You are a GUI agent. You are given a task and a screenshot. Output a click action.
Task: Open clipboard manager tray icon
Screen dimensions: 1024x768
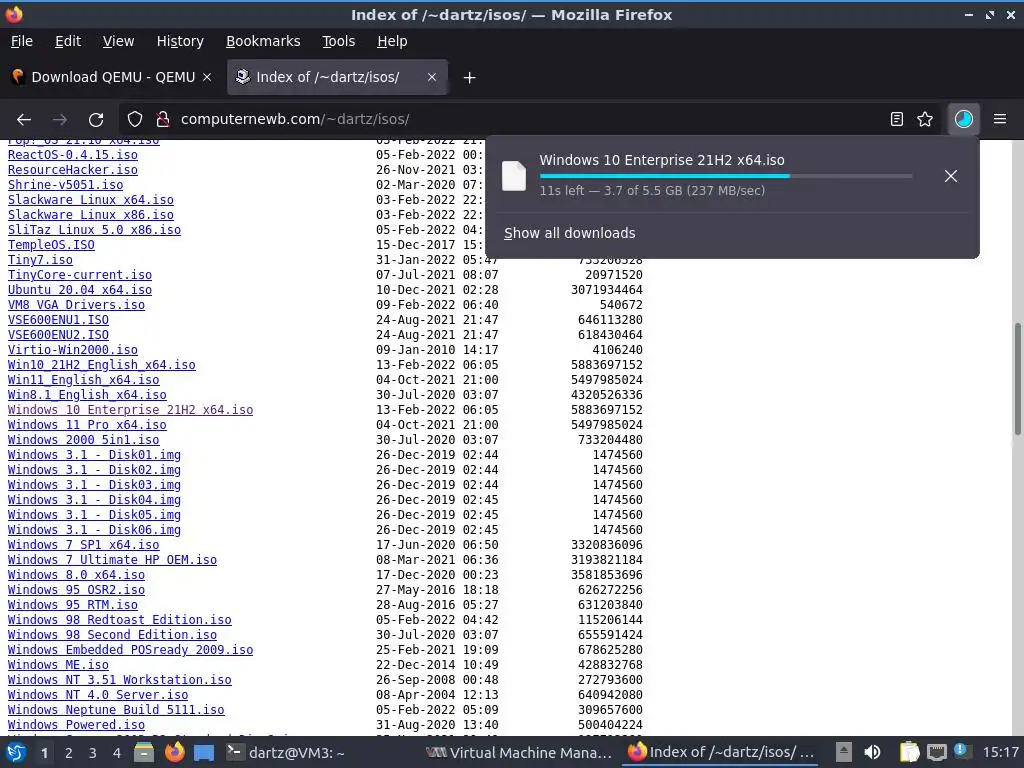(x=908, y=752)
